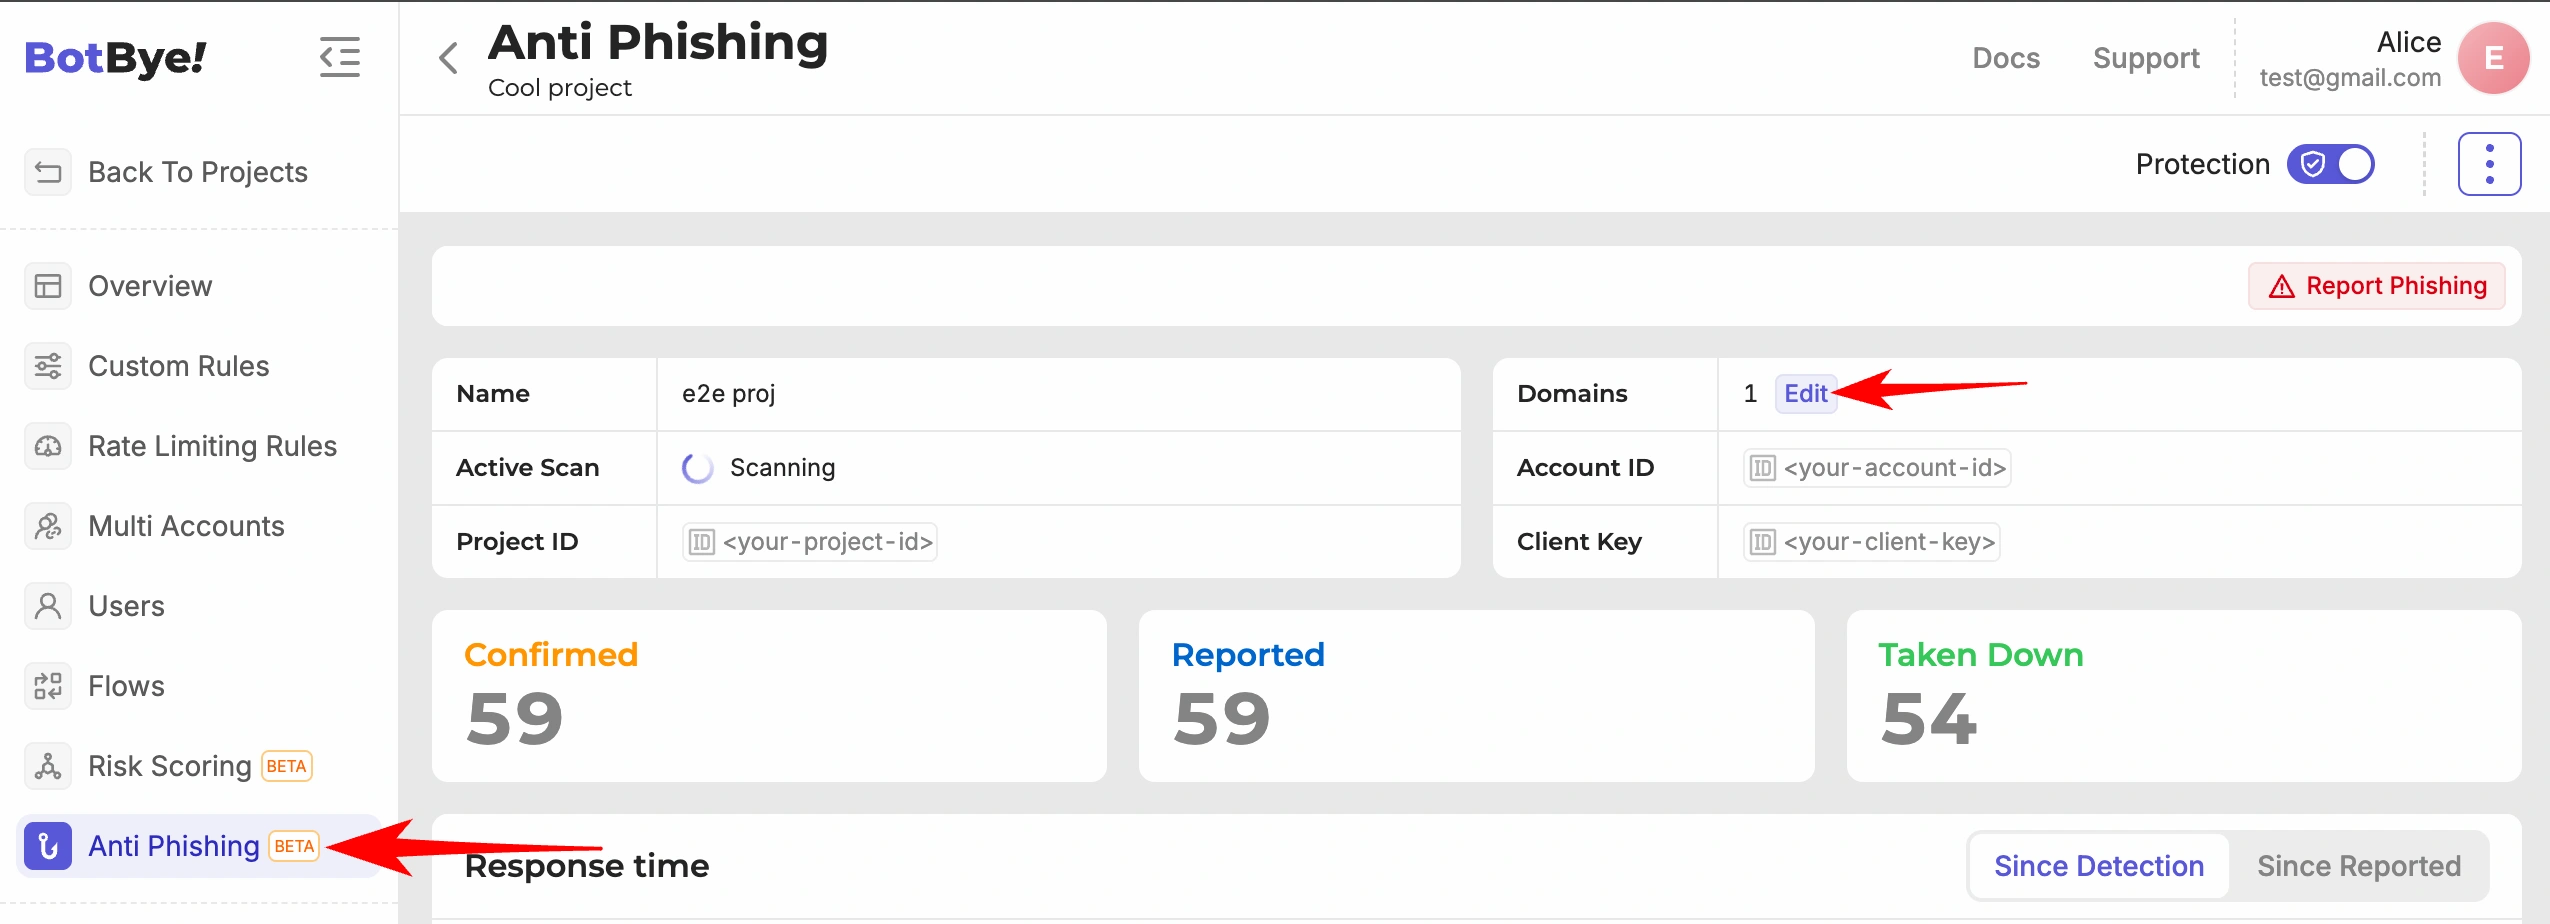Open the Flows page
This screenshot has width=2550, height=924.
coord(198,686)
